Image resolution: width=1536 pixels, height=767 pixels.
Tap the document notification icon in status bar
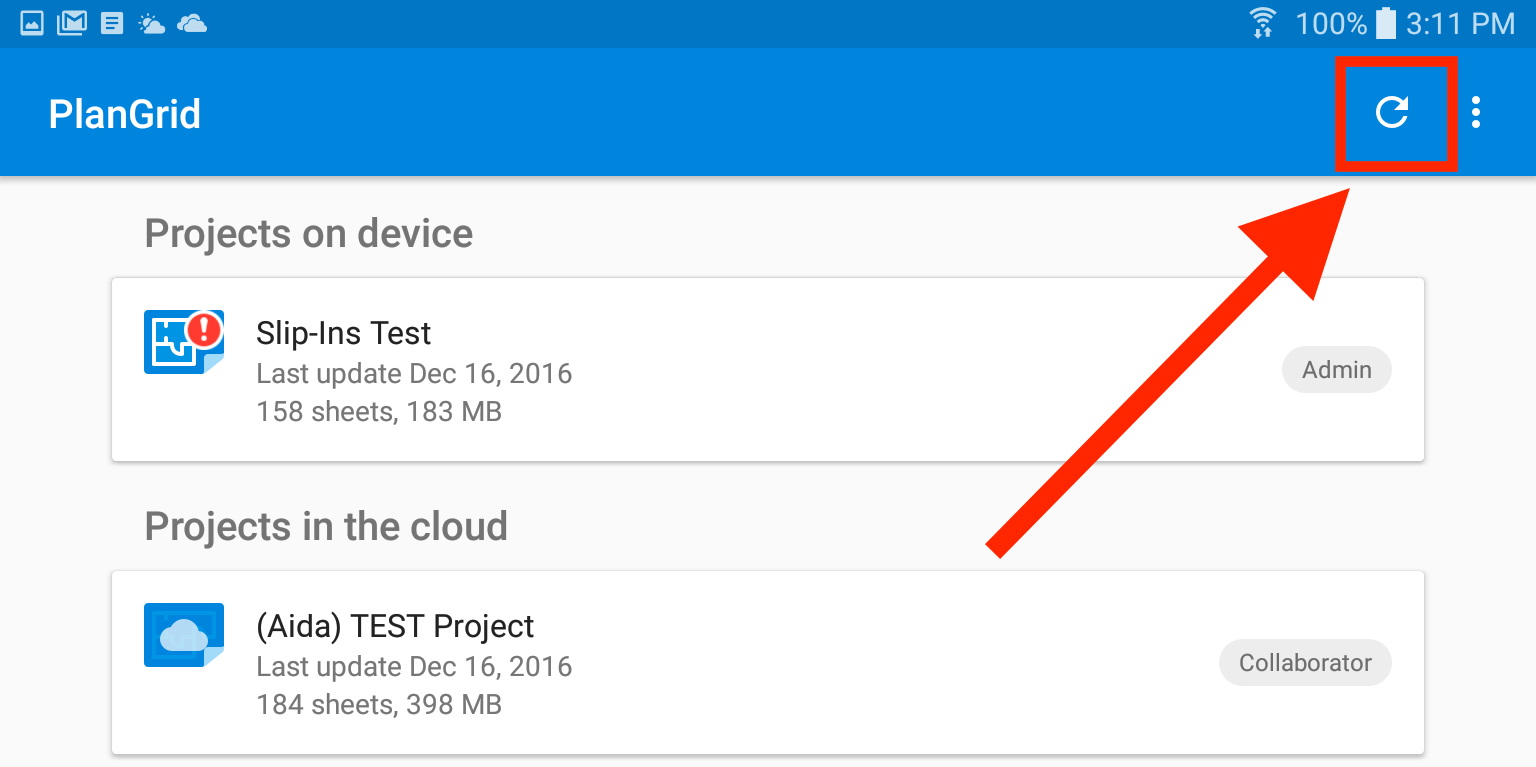coord(111,23)
